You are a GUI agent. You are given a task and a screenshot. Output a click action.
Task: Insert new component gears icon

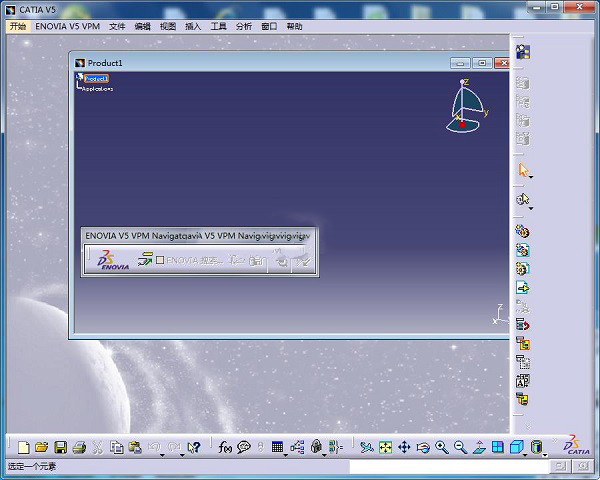coord(523,231)
